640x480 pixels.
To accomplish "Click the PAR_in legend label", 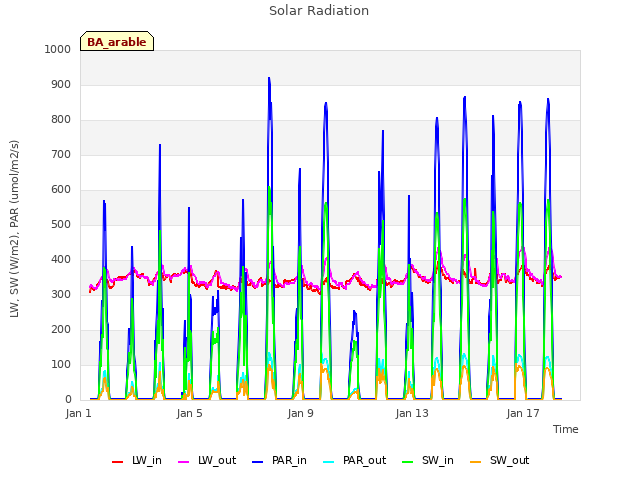I will [289, 460].
